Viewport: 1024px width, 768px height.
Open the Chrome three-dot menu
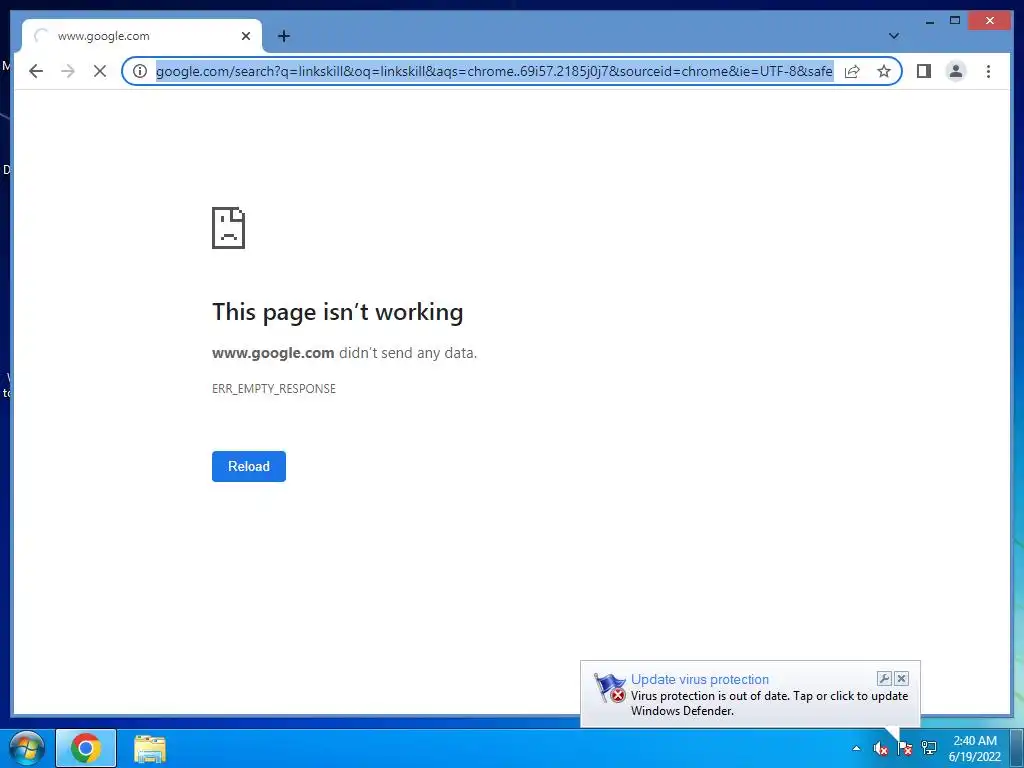(x=988, y=71)
